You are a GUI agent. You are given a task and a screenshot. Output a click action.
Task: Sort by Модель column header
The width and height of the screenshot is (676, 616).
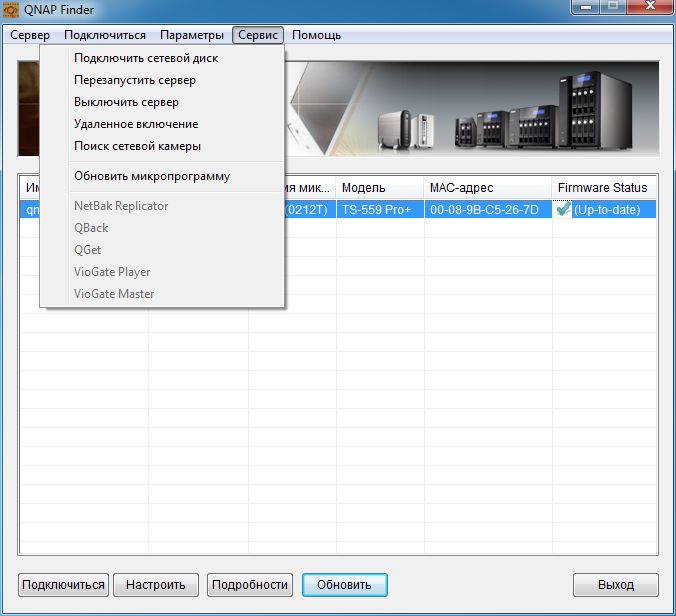[379, 188]
